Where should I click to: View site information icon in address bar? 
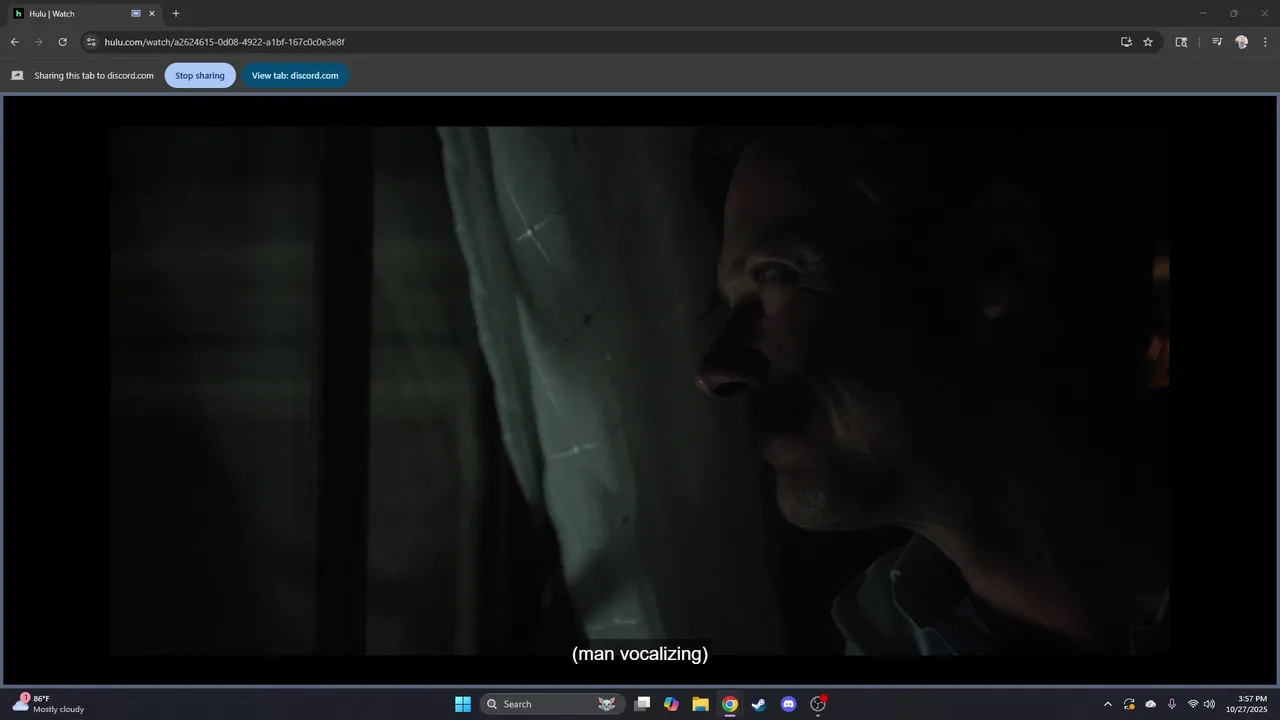click(90, 42)
